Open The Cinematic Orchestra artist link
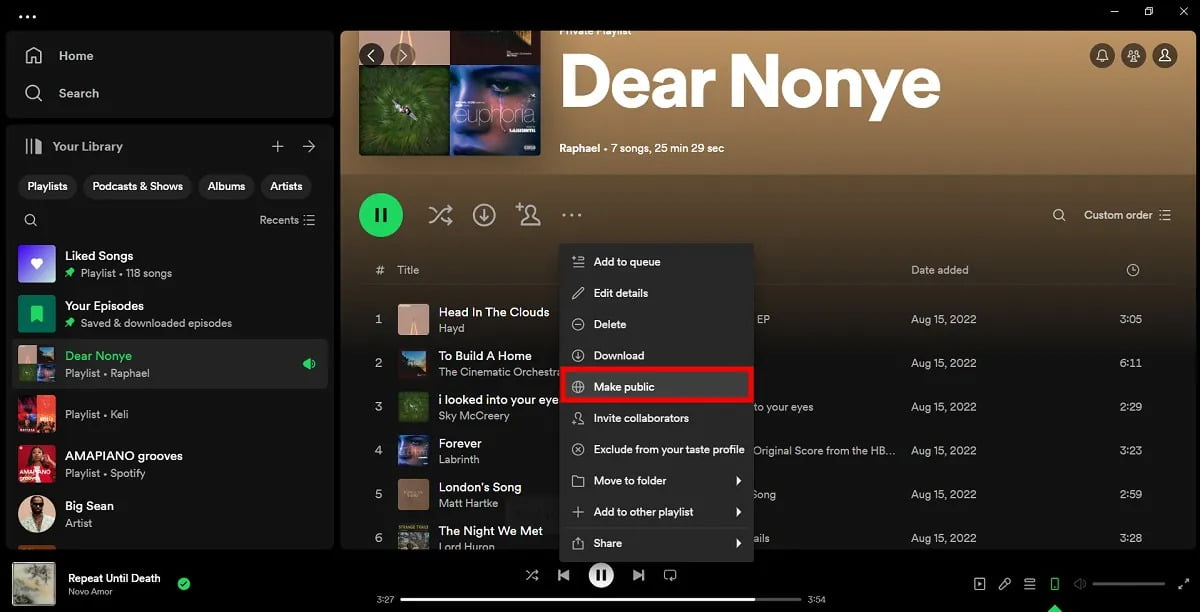This screenshot has width=1200, height=612. [499, 372]
